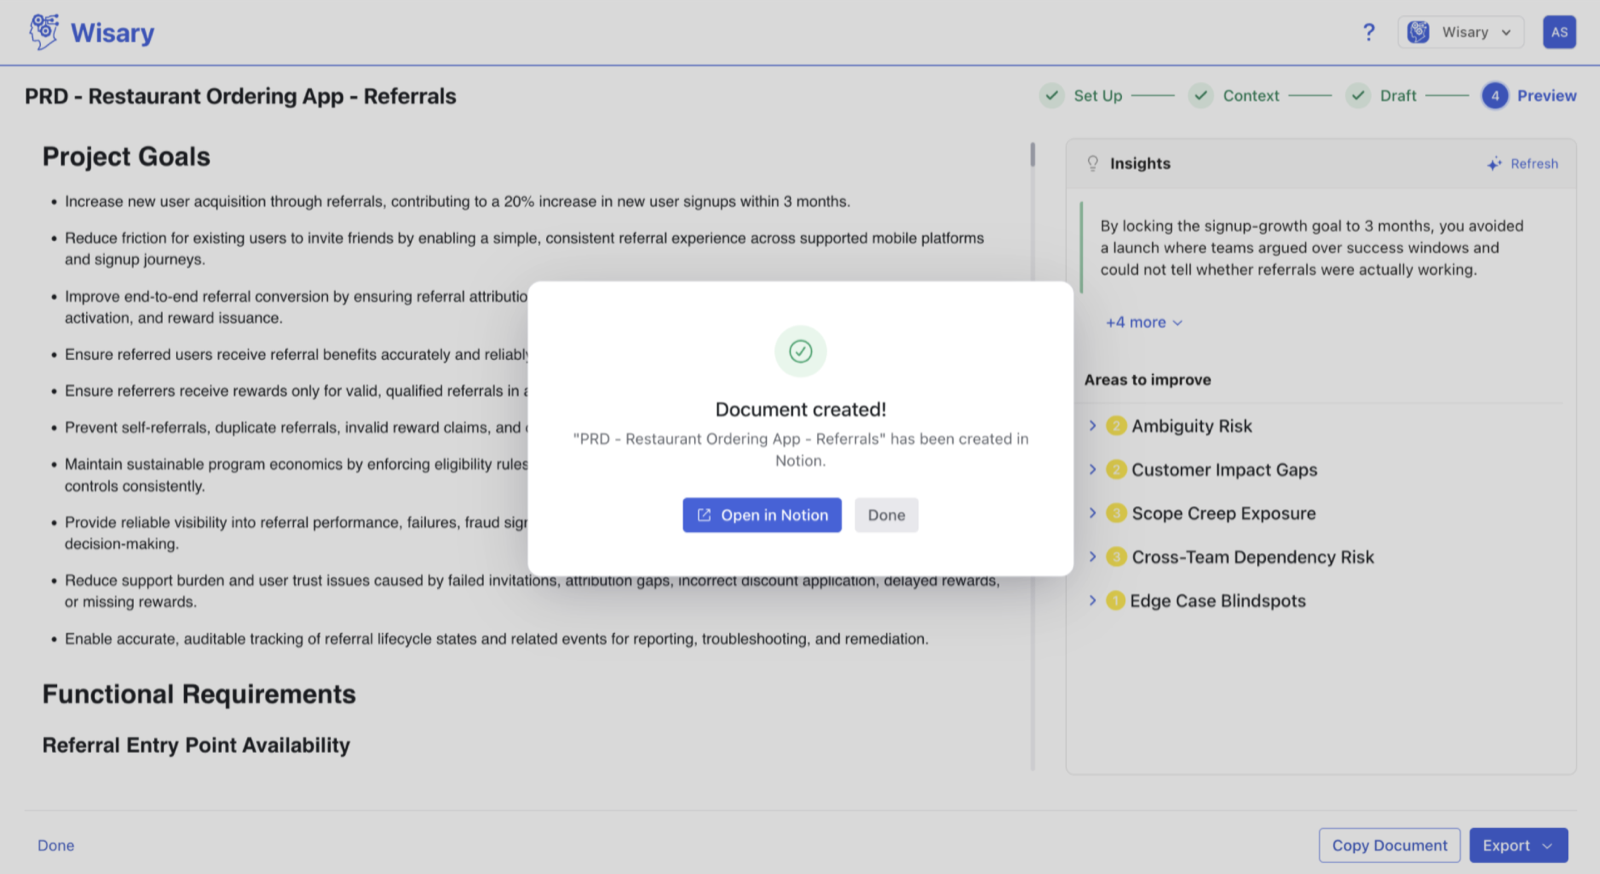The width and height of the screenshot is (1600, 874).
Task: Click the Cross-Team Dependency Risk count badge
Action: [1117, 557]
